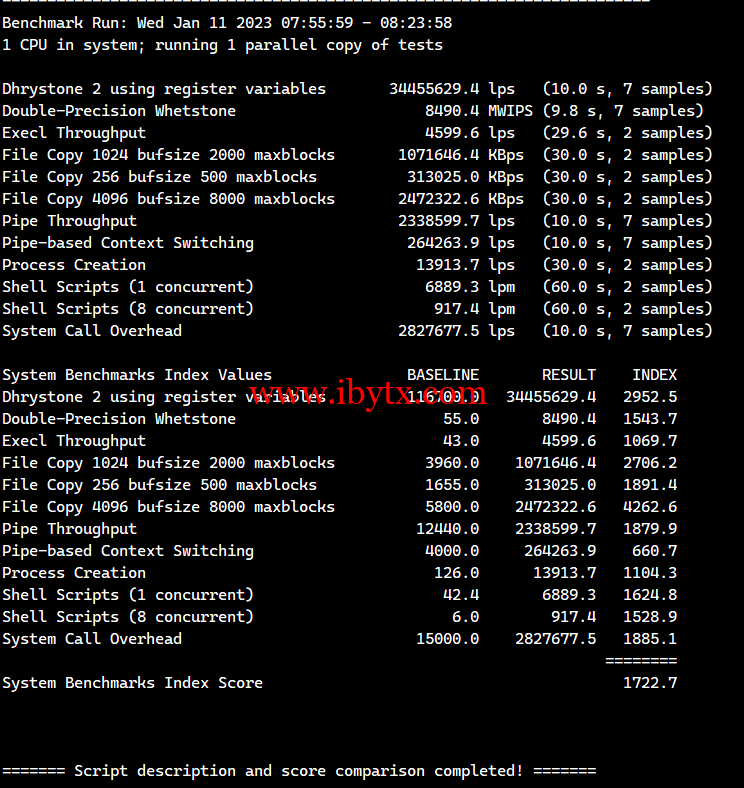This screenshot has width=744, height=788.
Task: Click the Double-Precision Whetstone index 1543.7
Action: pyautogui.click(x=649, y=419)
